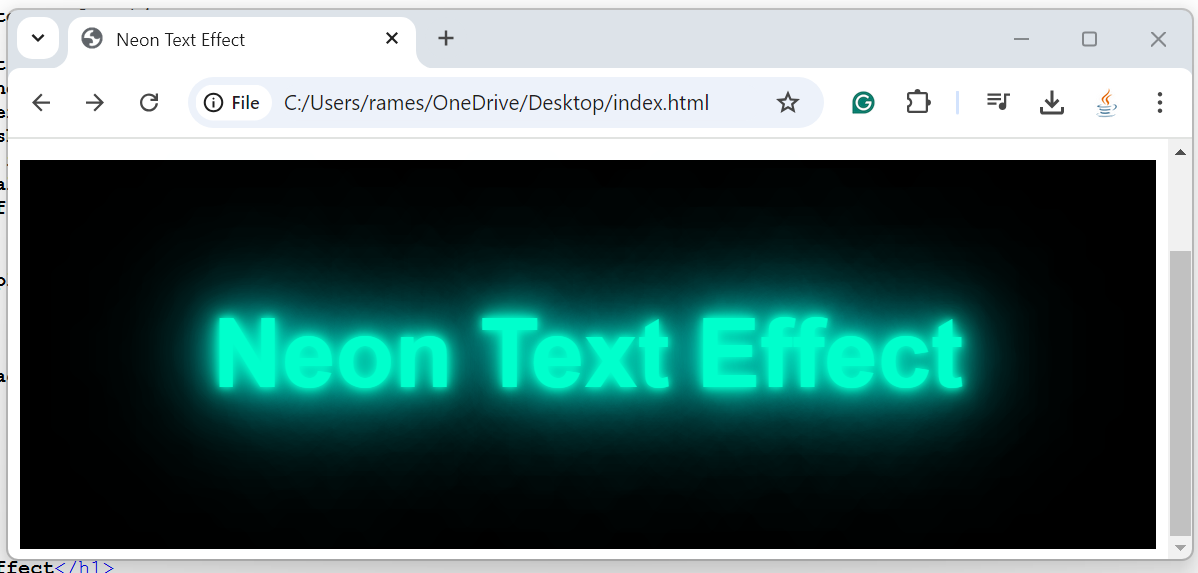Click the address bar URL

(x=497, y=102)
